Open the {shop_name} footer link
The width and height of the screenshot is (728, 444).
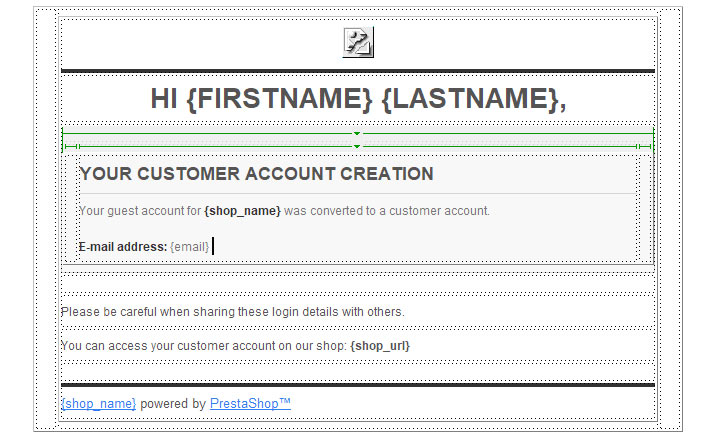click(98, 403)
